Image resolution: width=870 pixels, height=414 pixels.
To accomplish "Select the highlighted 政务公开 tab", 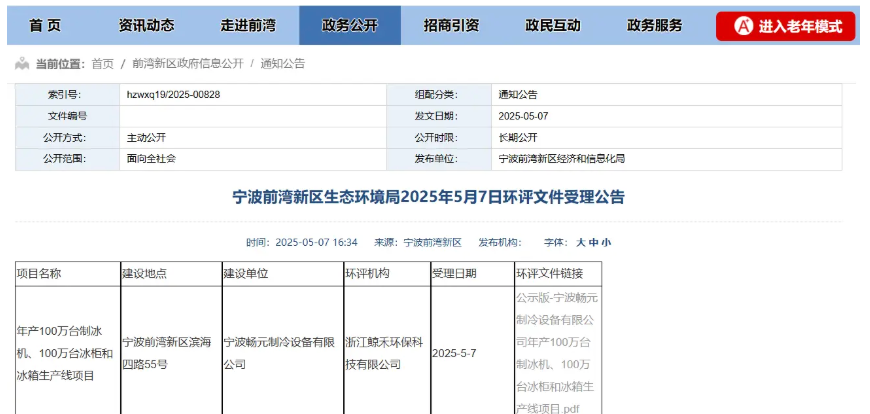I will pos(349,26).
